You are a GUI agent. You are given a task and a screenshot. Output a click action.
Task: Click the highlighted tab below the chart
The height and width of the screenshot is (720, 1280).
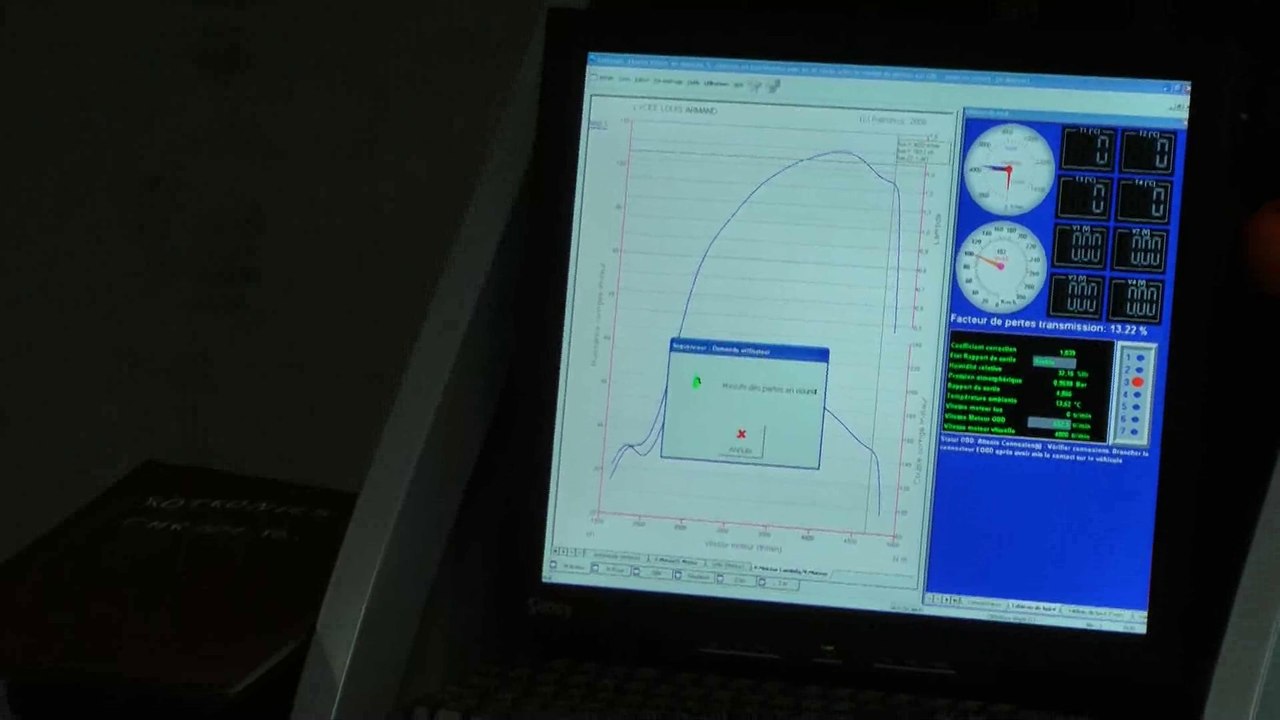[x=791, y=571]
